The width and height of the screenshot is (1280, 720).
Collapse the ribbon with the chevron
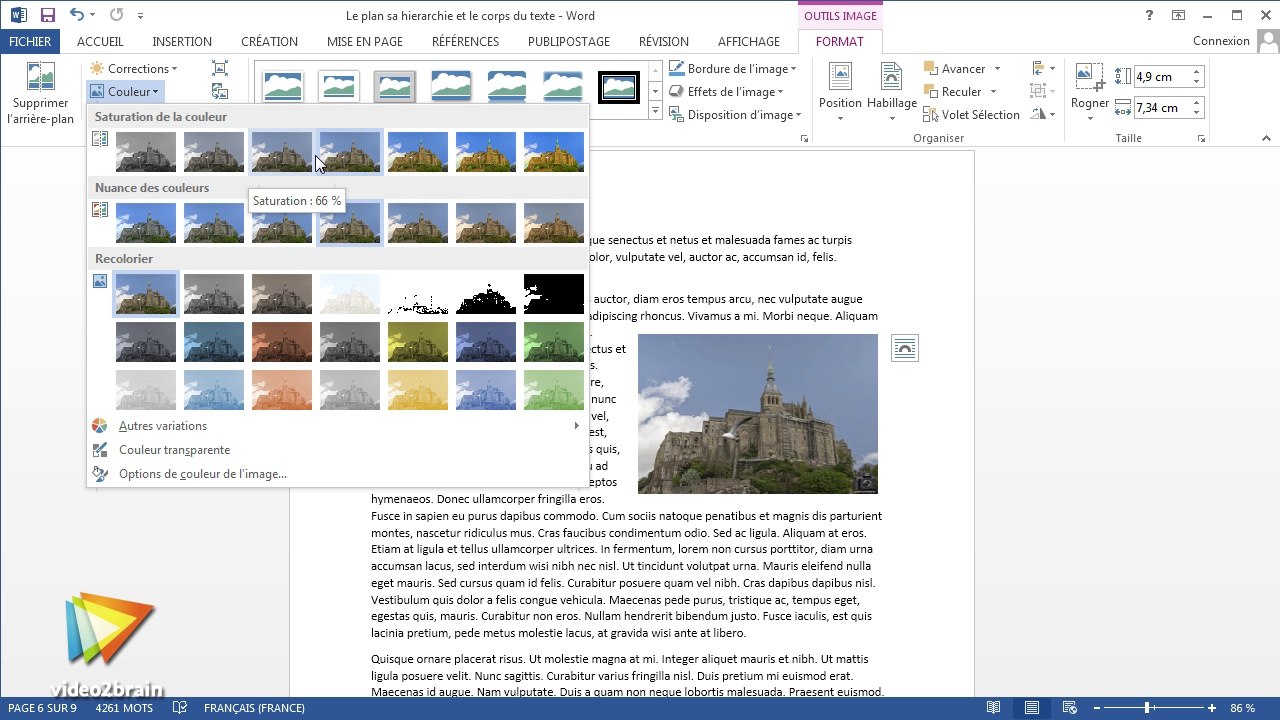click(1267, 139)
